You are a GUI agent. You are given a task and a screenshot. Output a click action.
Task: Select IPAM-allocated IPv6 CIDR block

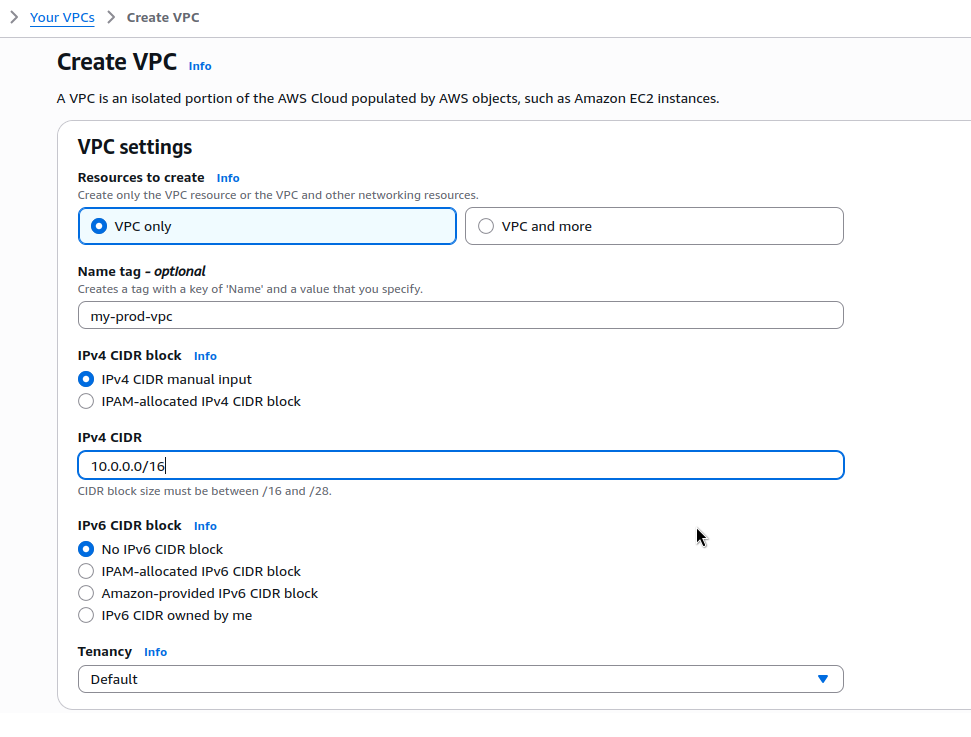[189, 571]
